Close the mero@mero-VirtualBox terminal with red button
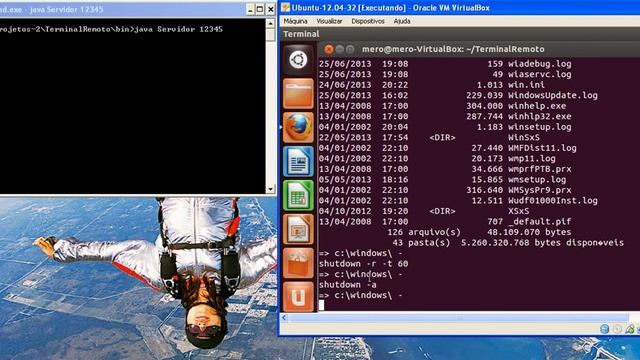Viewport: 640px width, 360px height. [x=329, y=49]
